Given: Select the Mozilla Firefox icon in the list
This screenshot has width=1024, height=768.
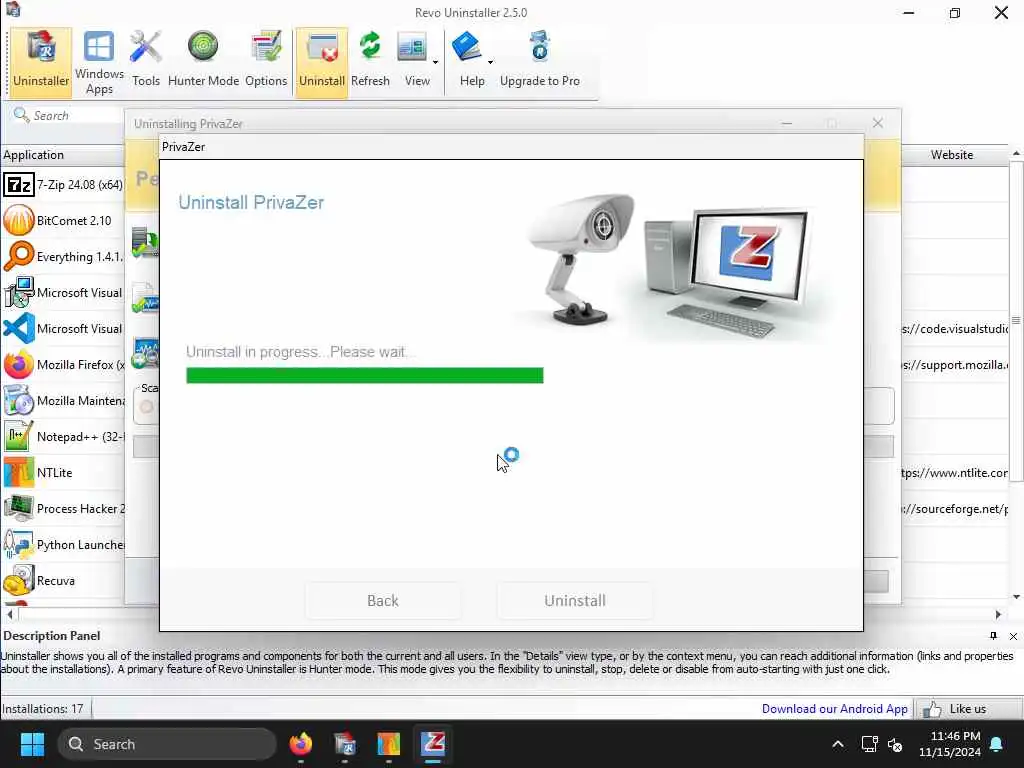Looking at the screenshot, I should click(x=18, y=364).
